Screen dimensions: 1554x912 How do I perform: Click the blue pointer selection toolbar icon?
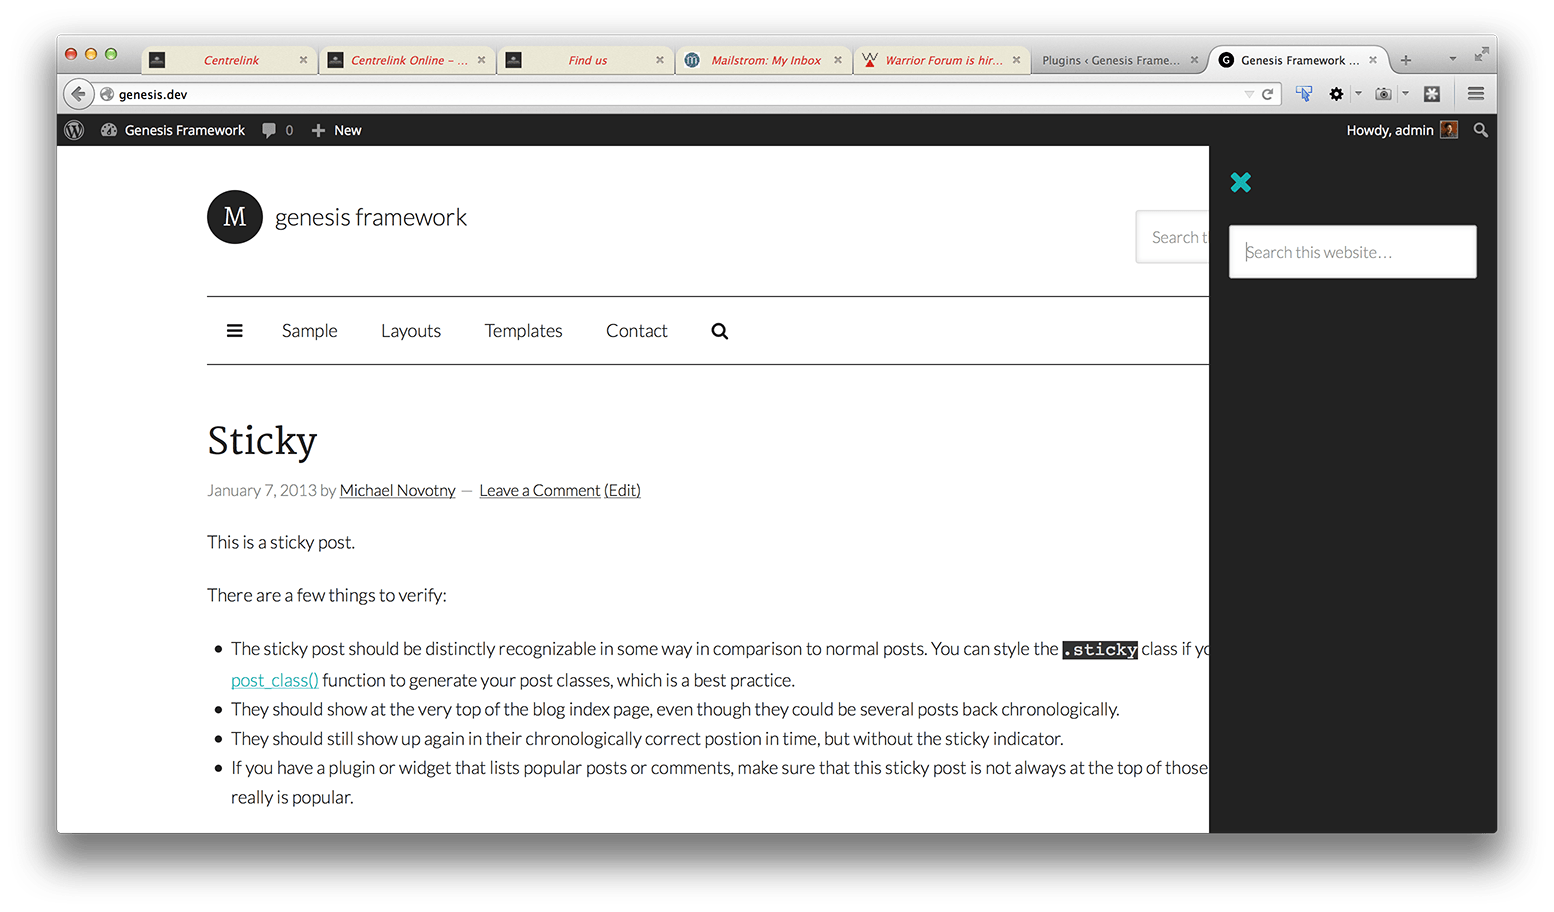1304,94
